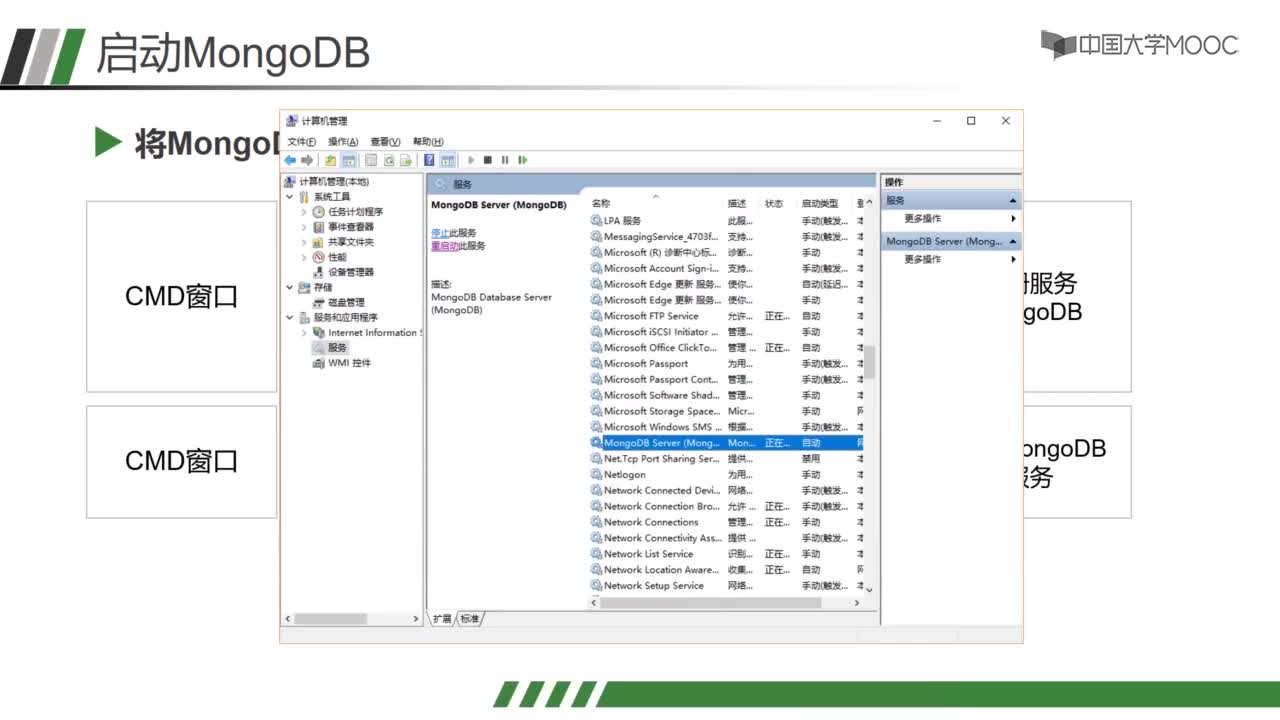Select the Net.Tcp Port Sharing Ser... row
Viewport: 1280px width, 720px height.
point(727,459)
